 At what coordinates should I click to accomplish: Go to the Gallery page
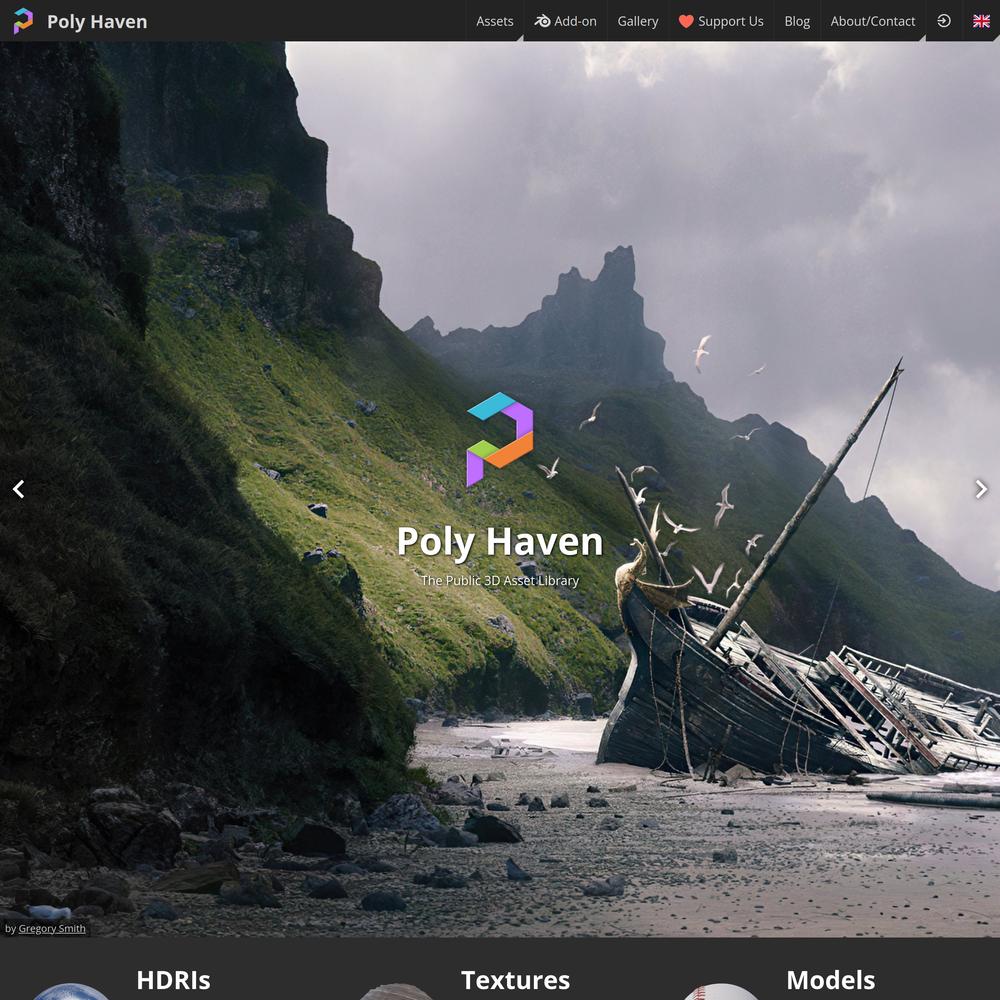click(x=638, y=21)
